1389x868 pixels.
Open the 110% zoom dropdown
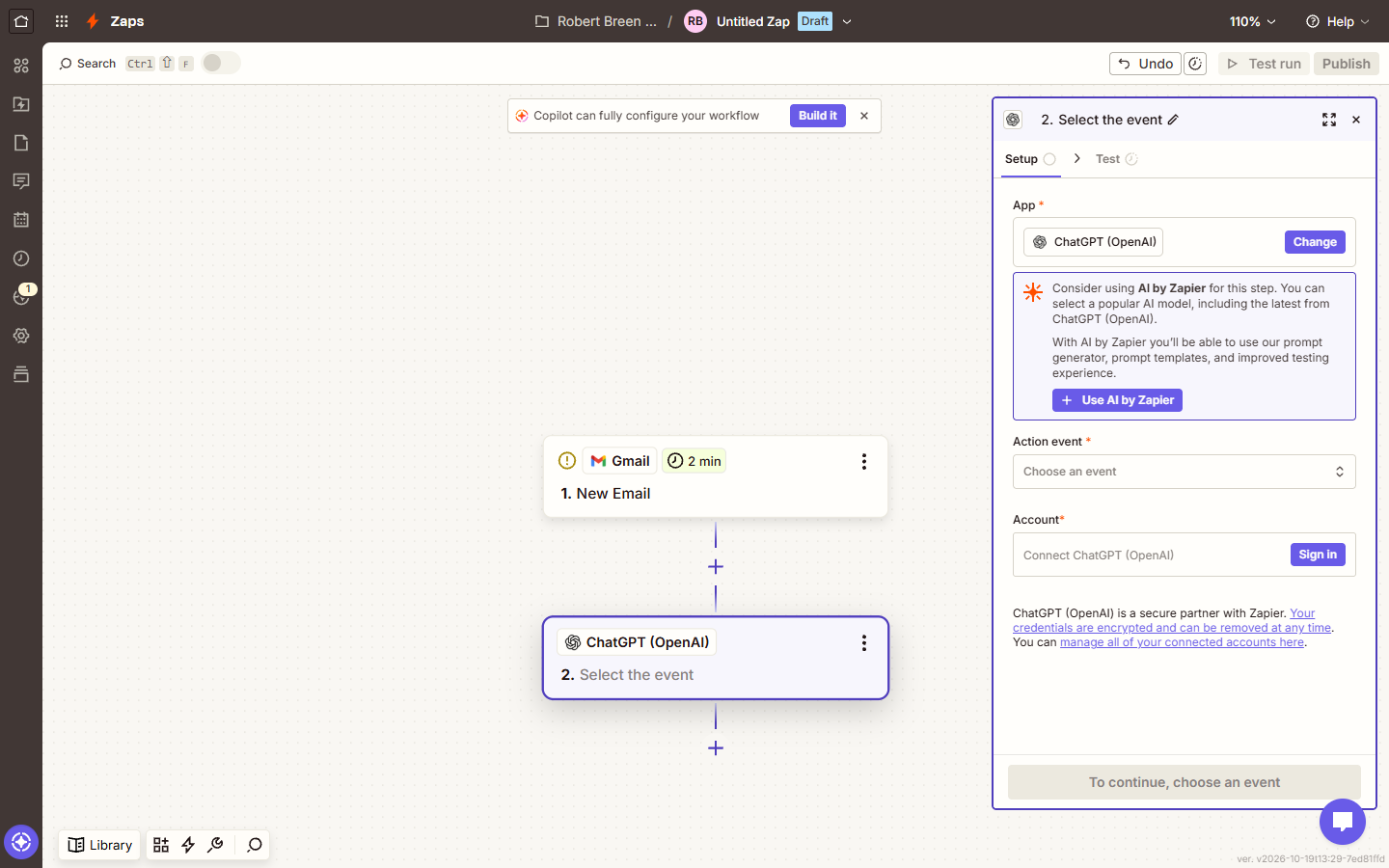tap(1253, 21)
